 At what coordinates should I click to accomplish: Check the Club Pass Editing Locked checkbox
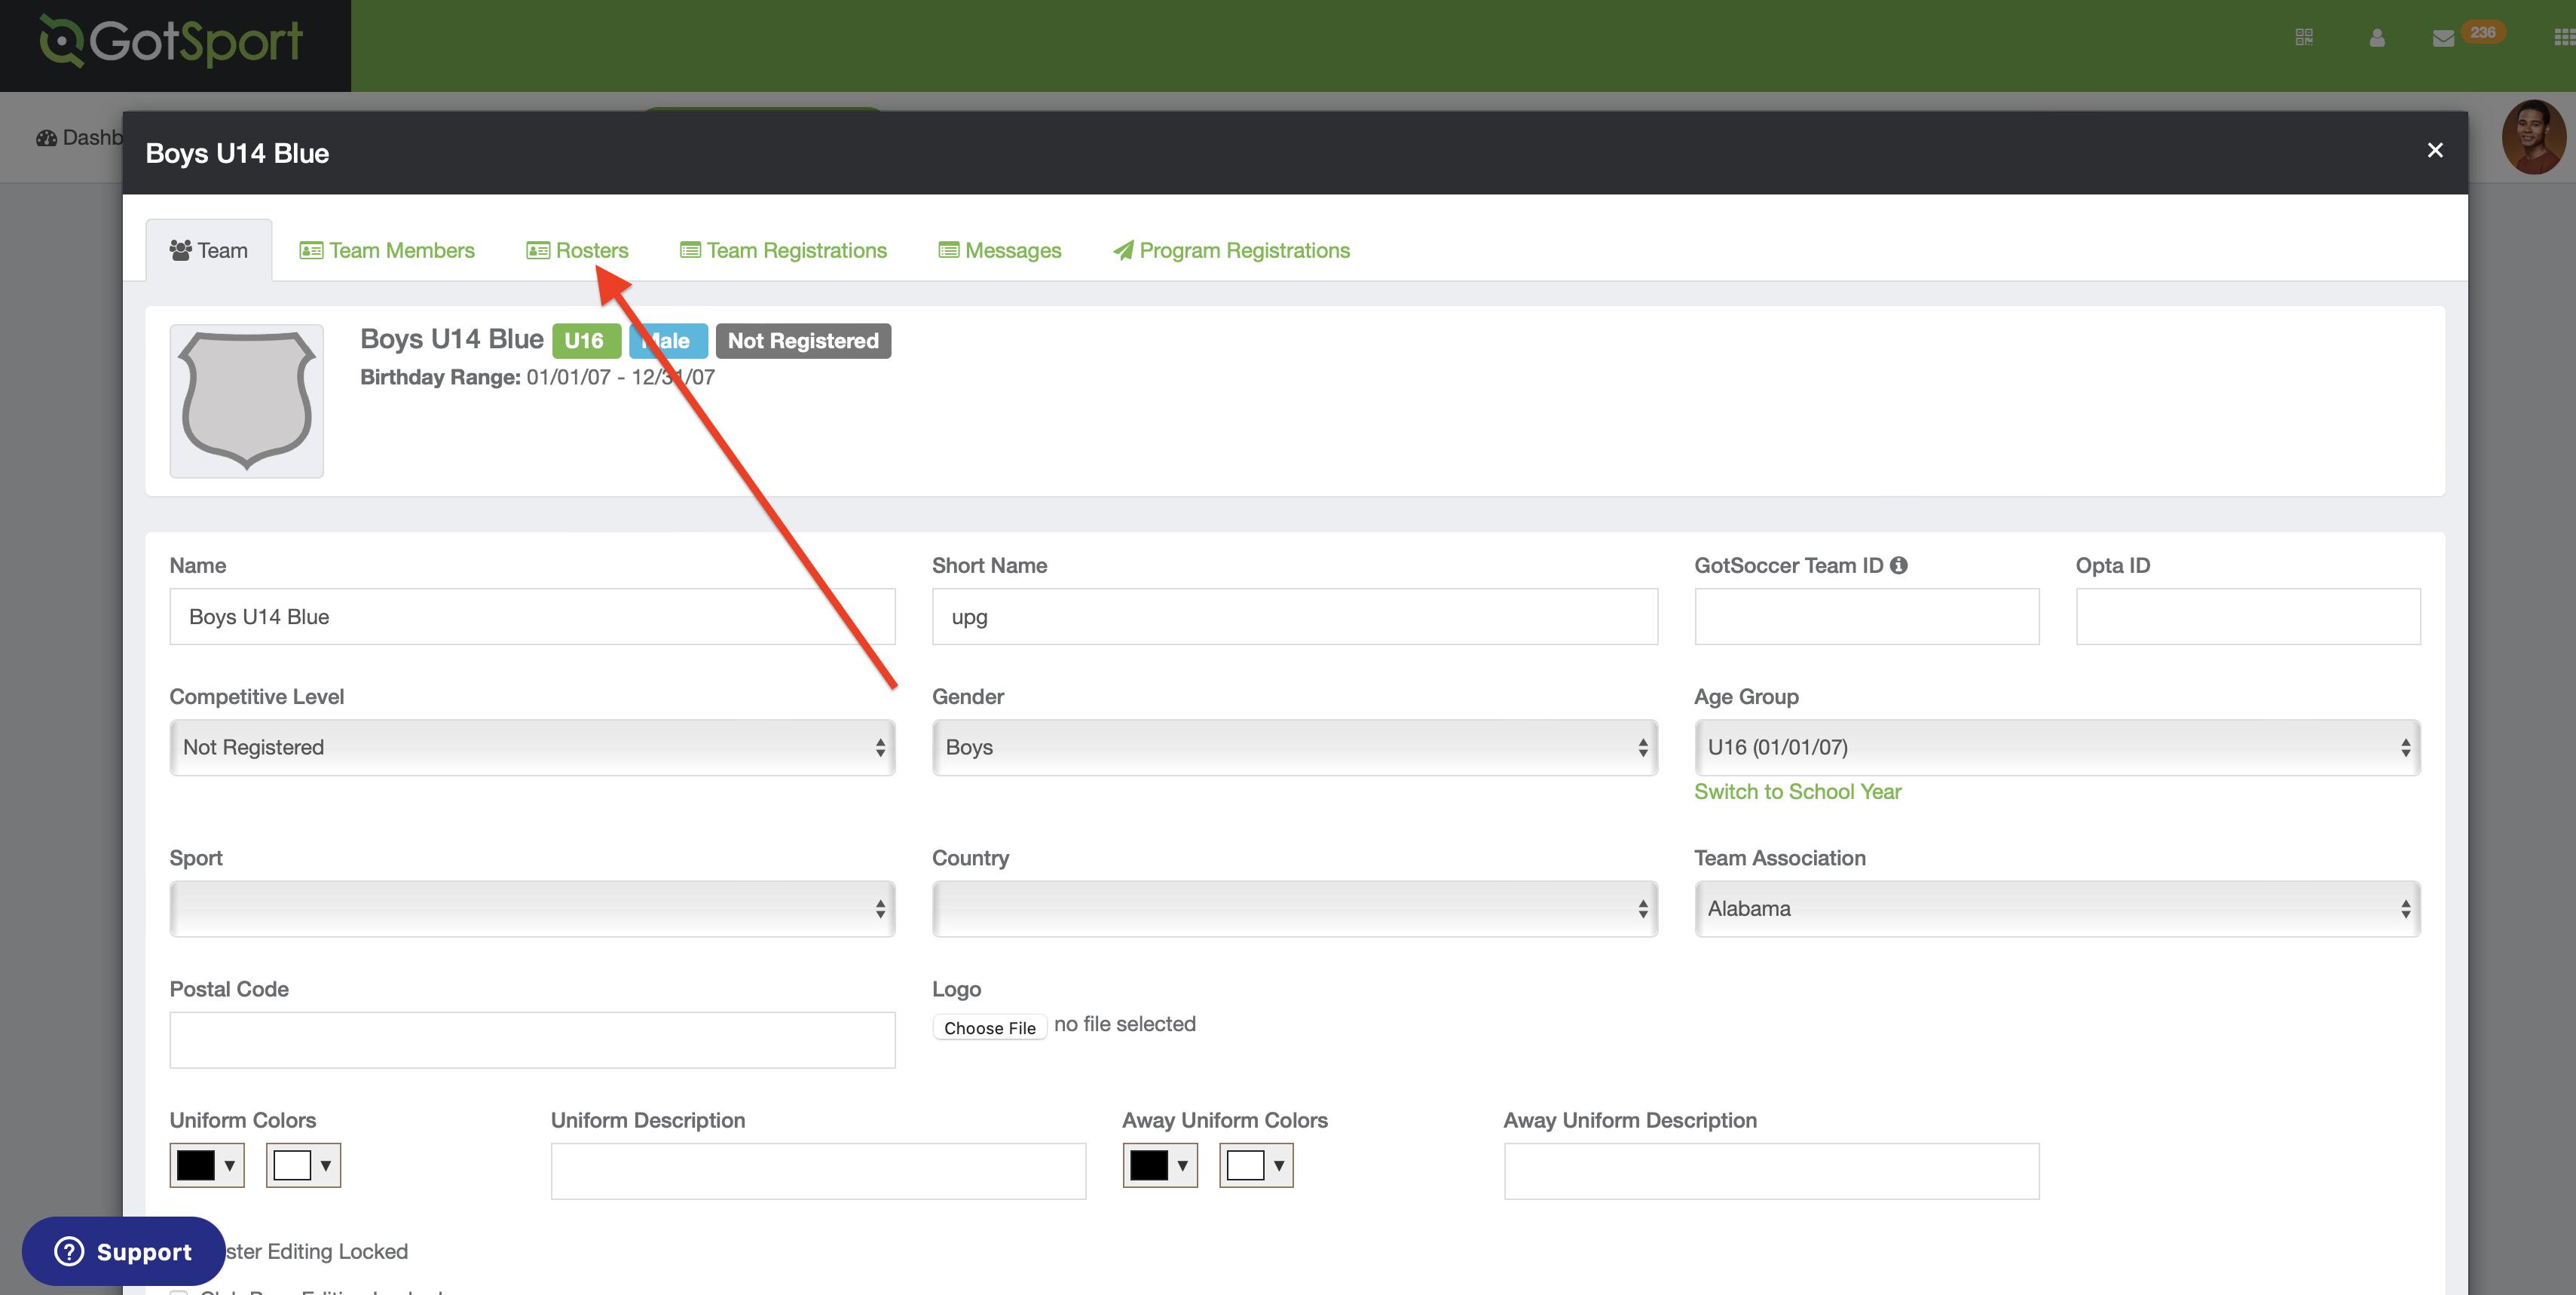[178, 1291]
